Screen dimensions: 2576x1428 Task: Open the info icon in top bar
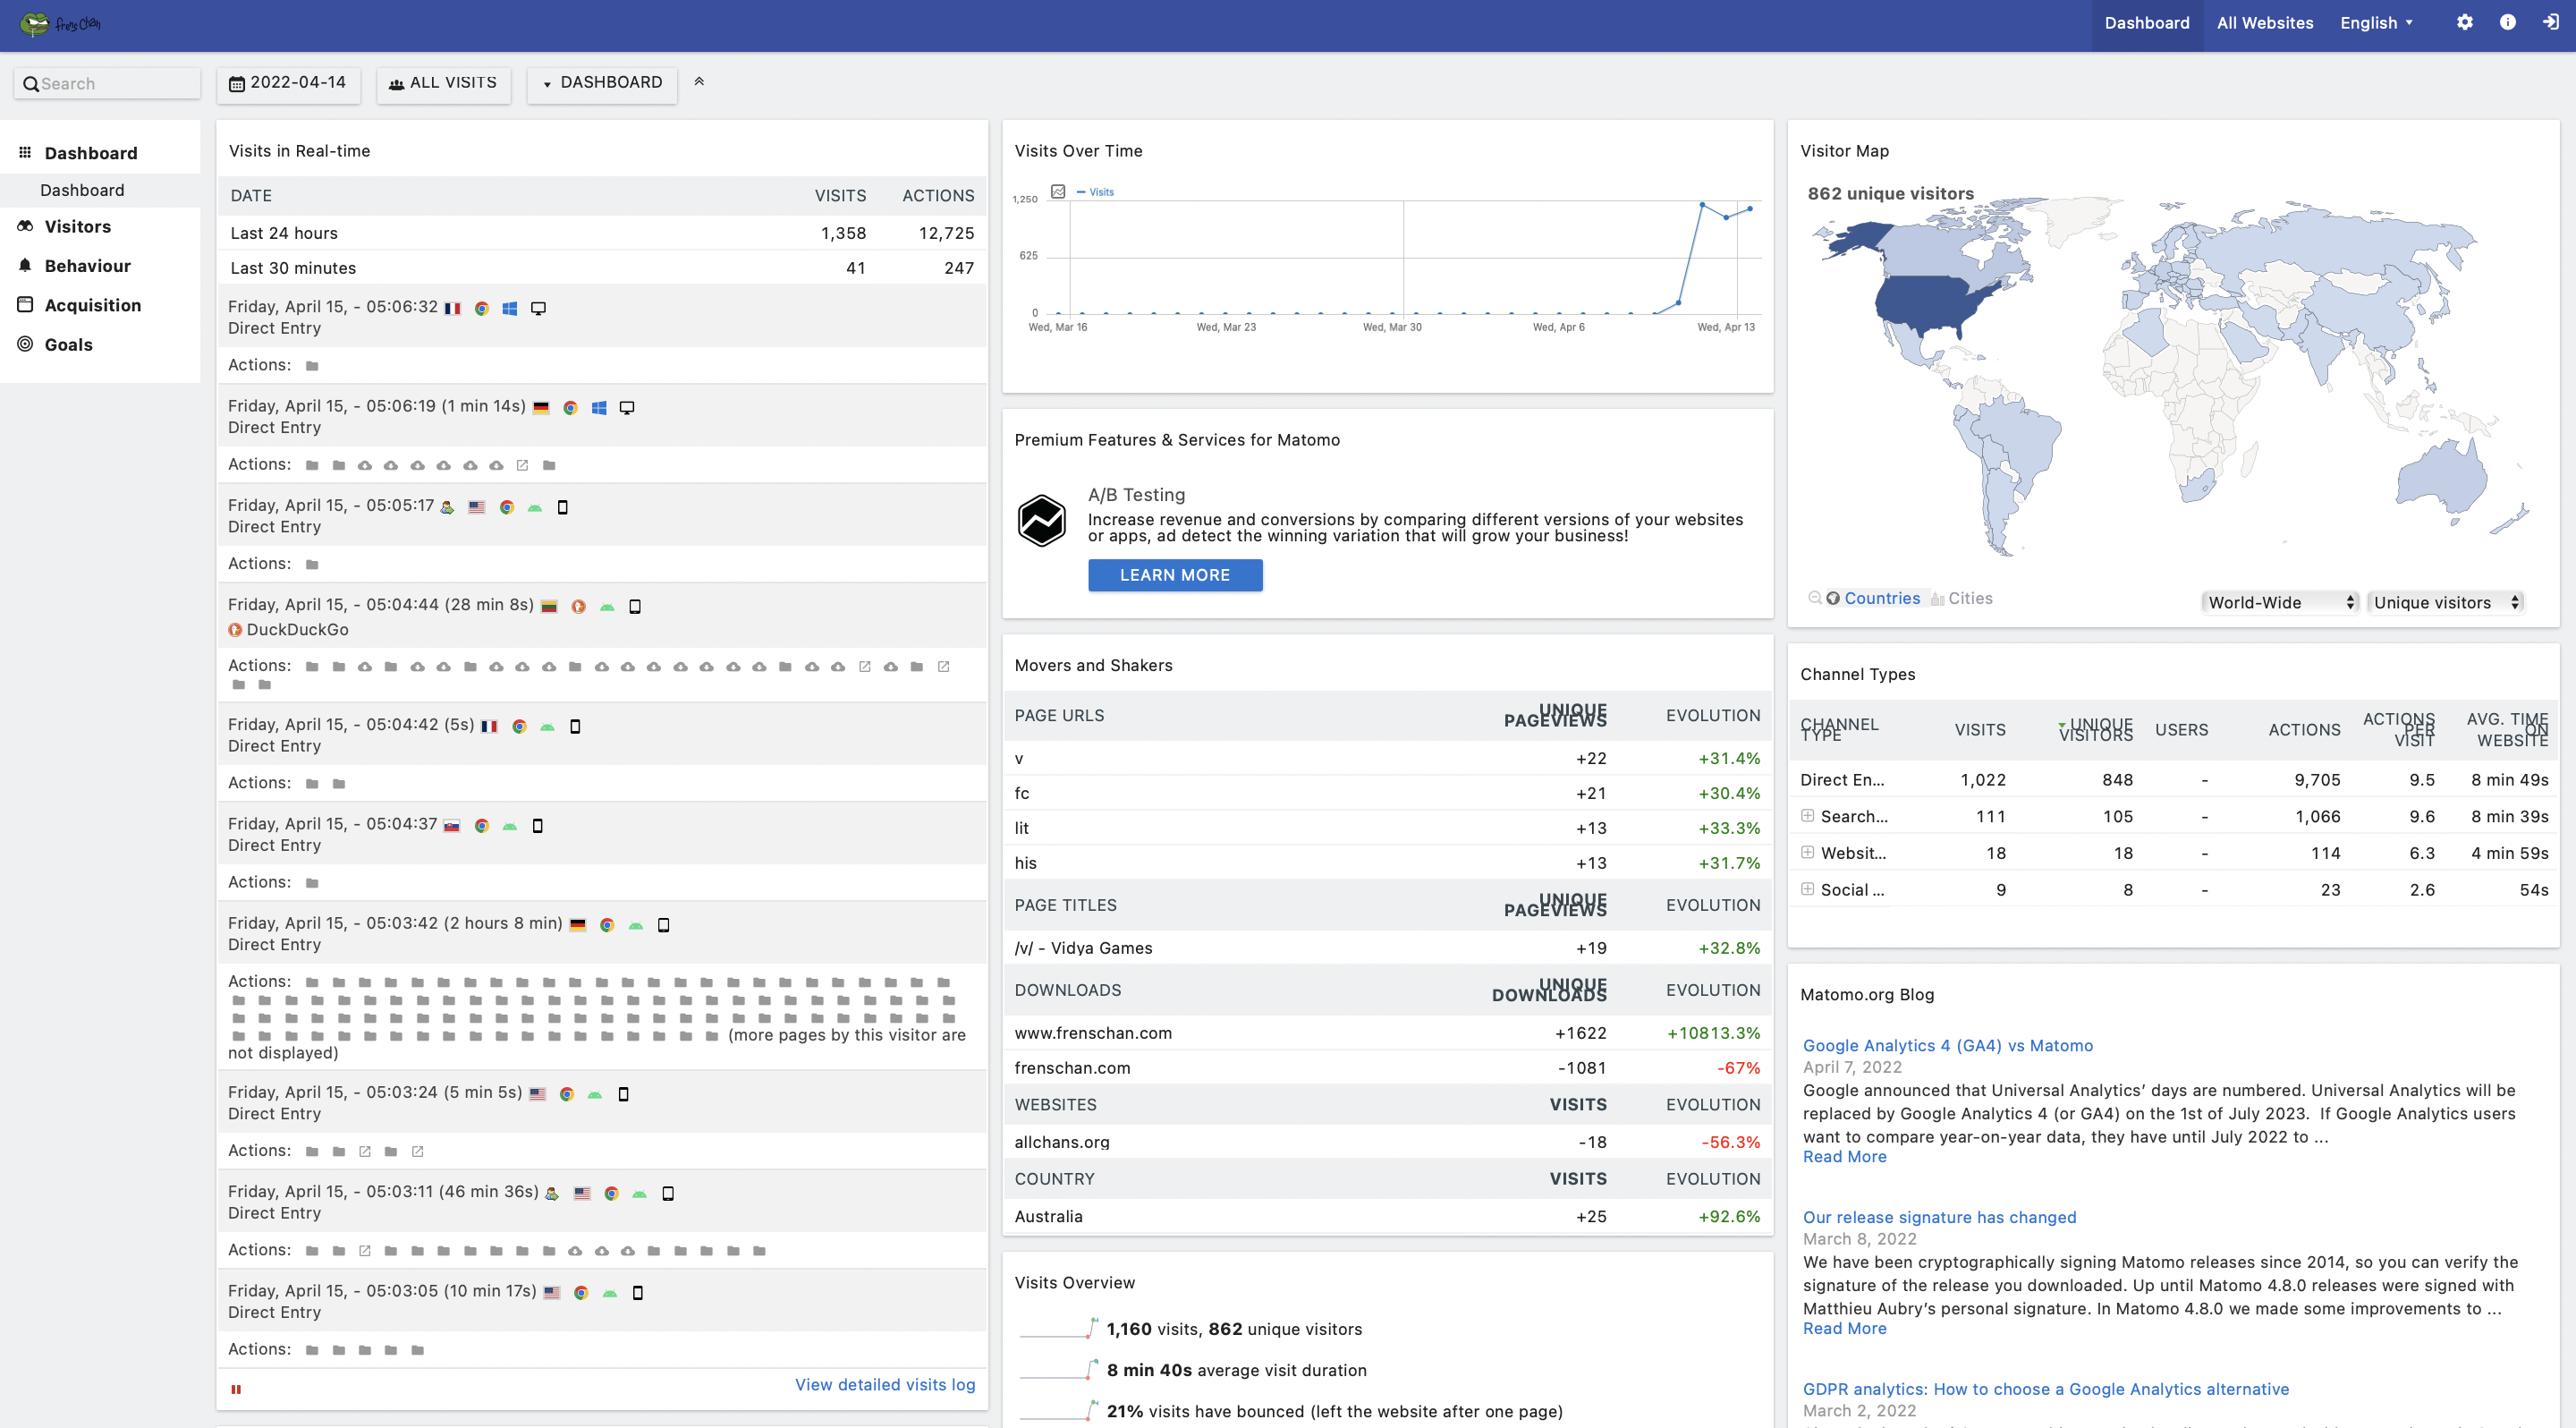[2507, 22]
